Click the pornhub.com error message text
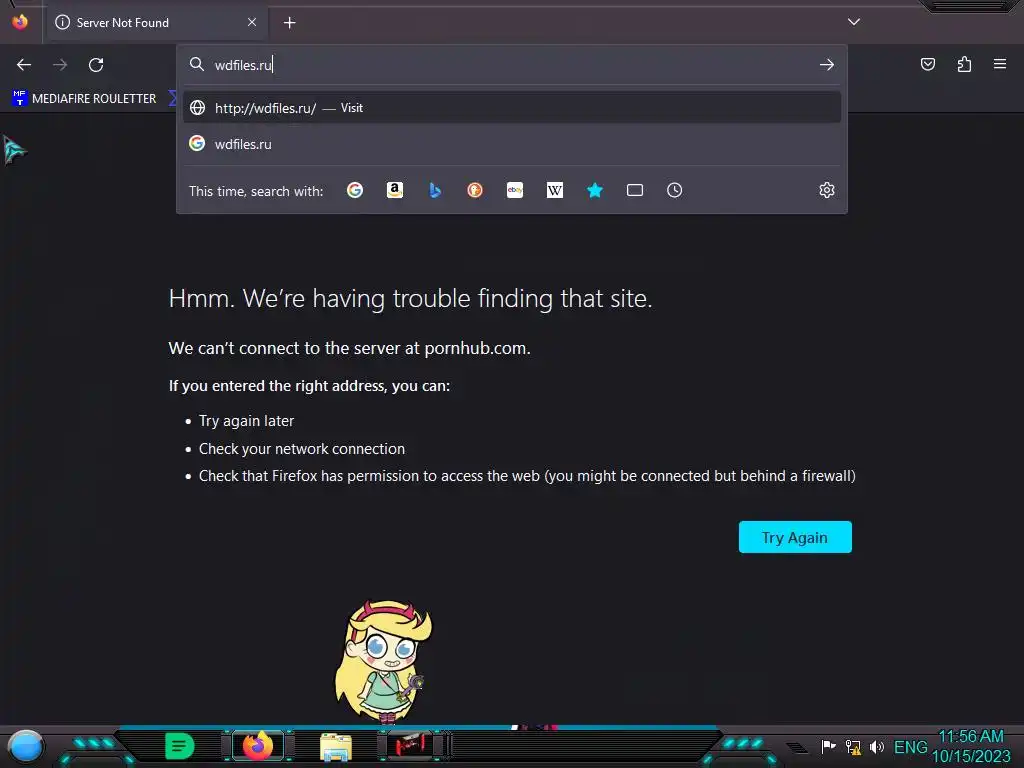 tap(349, 348)
